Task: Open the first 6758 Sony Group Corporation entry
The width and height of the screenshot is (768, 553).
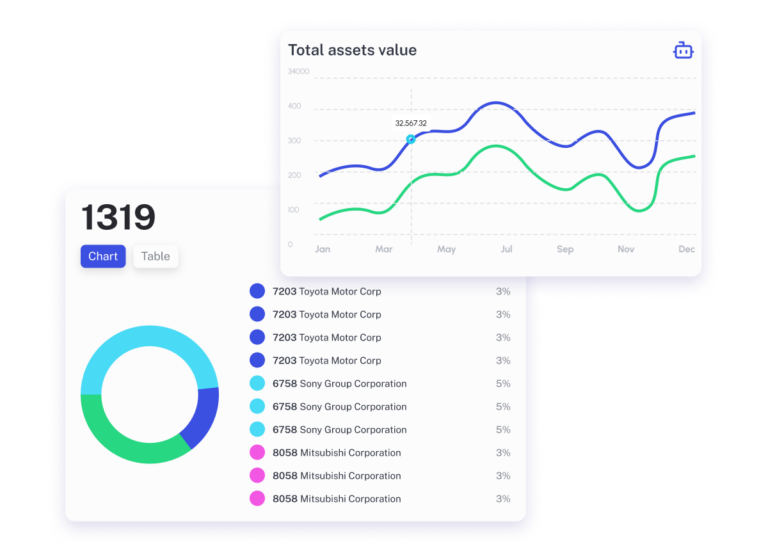Action: pyautogui.click(x=339, y=384)
